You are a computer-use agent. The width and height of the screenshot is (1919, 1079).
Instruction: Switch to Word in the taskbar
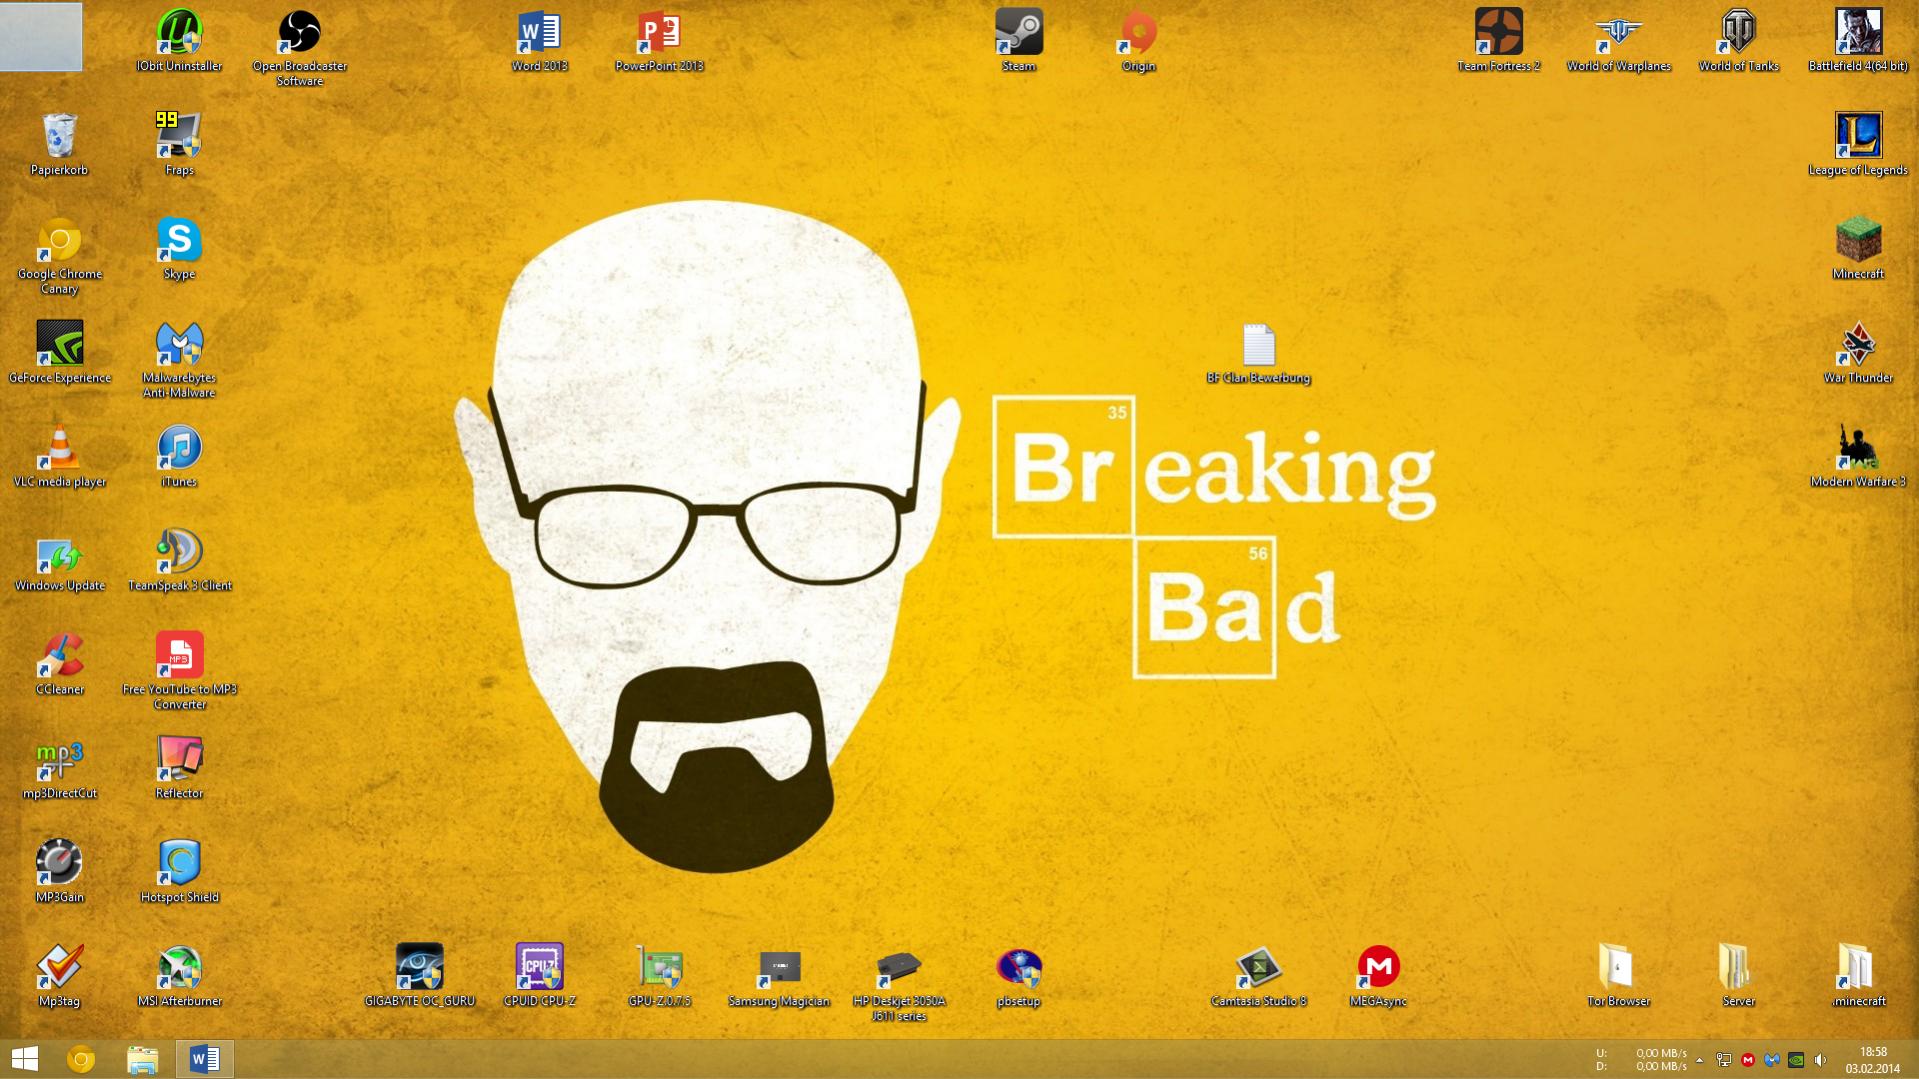(205, 1059)
